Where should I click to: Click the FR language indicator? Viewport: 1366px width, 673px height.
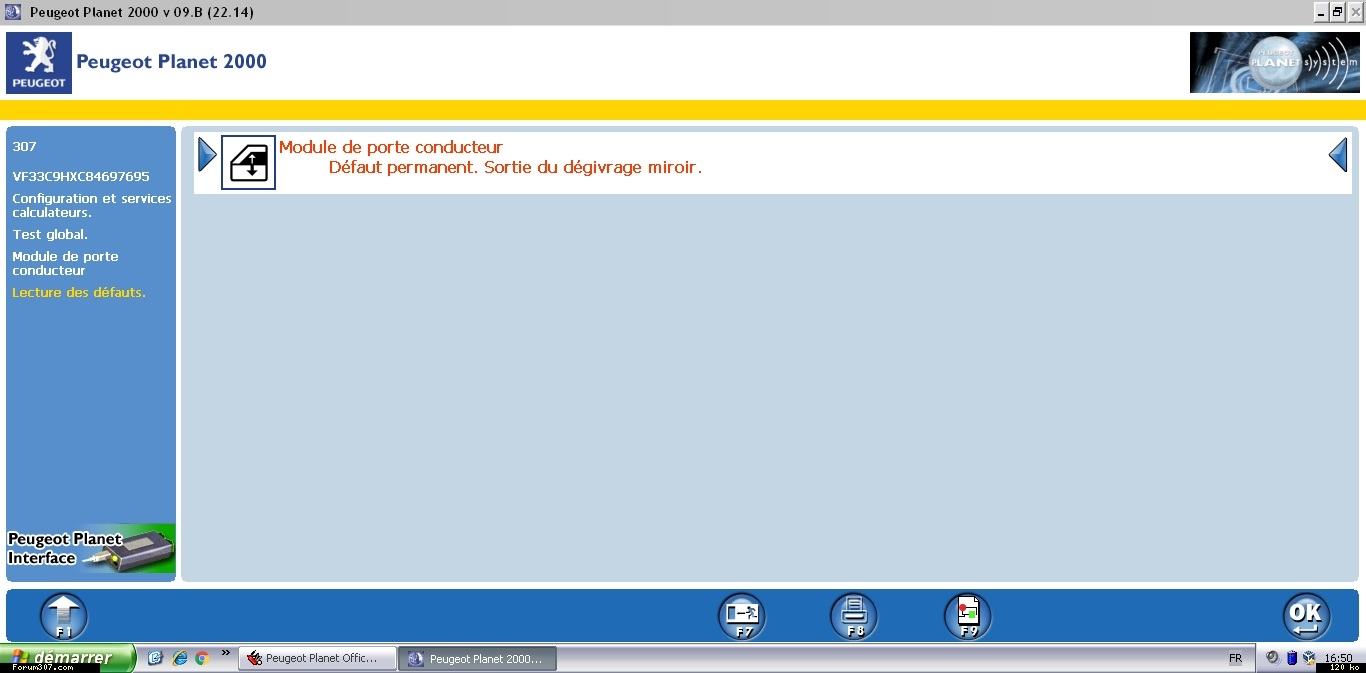click(x=1235, y=658)
